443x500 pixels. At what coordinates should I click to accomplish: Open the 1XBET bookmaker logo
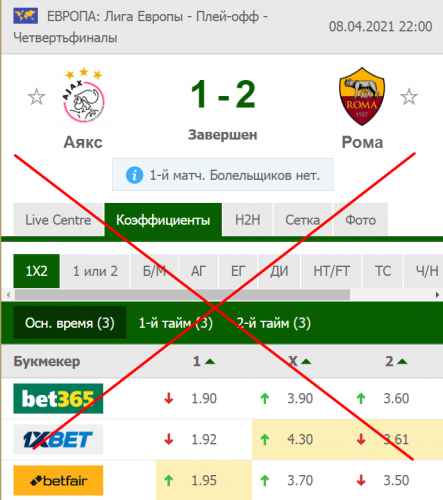(58, 439)
